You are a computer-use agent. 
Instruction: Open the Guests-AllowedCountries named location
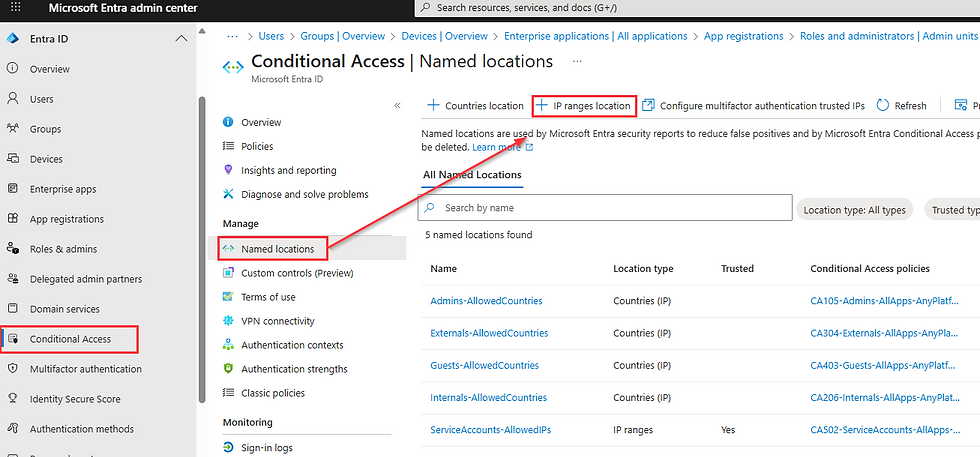(x=484, y=365)
